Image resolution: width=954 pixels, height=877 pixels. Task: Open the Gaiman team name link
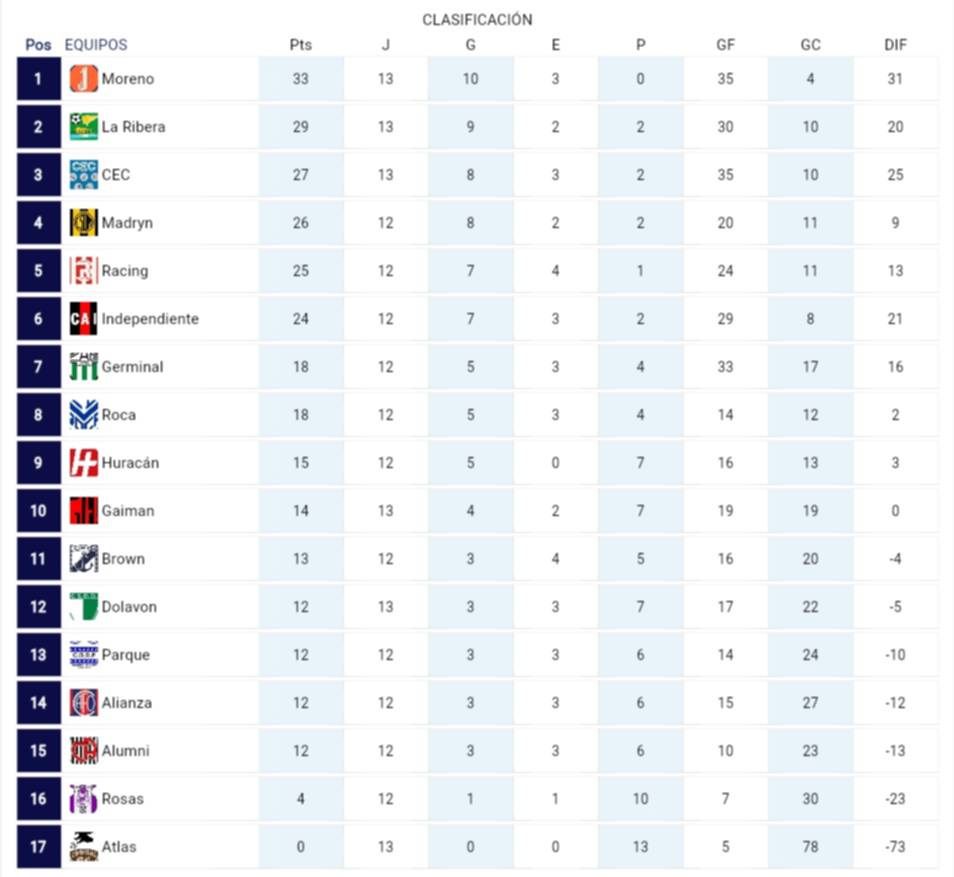(128, 511)
